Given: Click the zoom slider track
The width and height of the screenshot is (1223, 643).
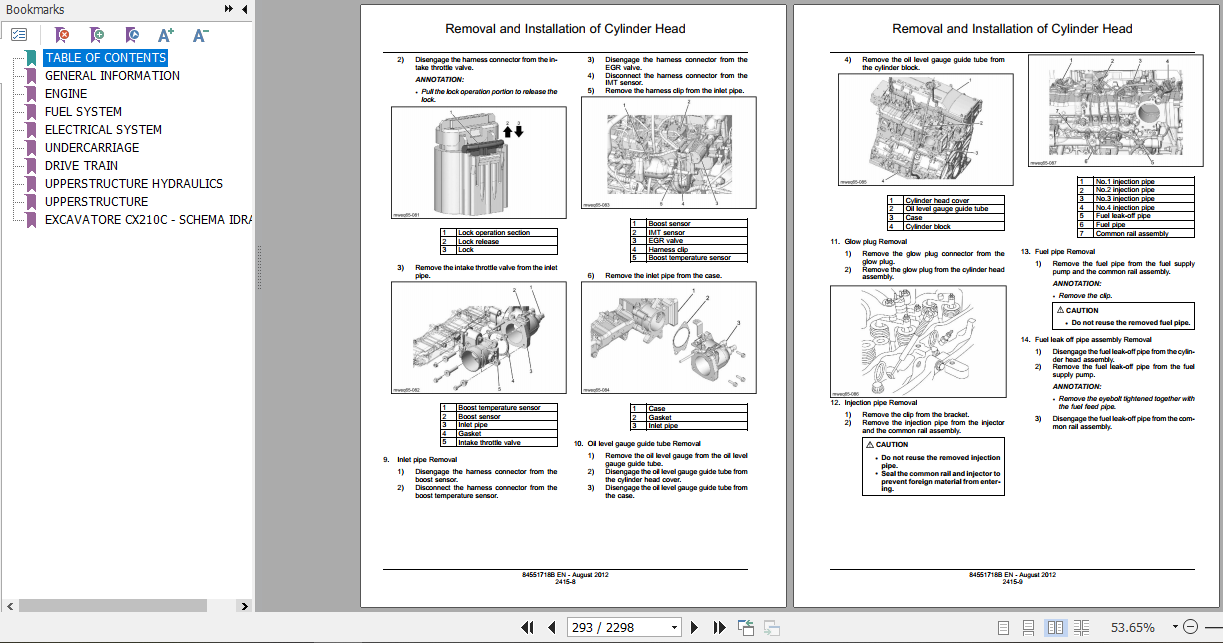Looking at the screenshot, I should coord(1214,627).
